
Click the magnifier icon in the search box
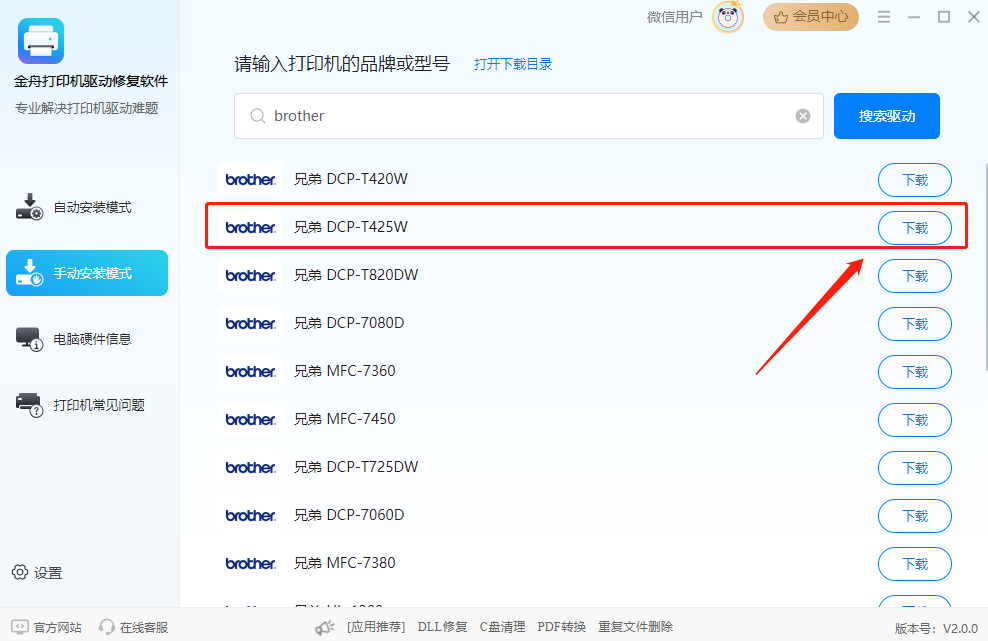[x=258, y=116]
